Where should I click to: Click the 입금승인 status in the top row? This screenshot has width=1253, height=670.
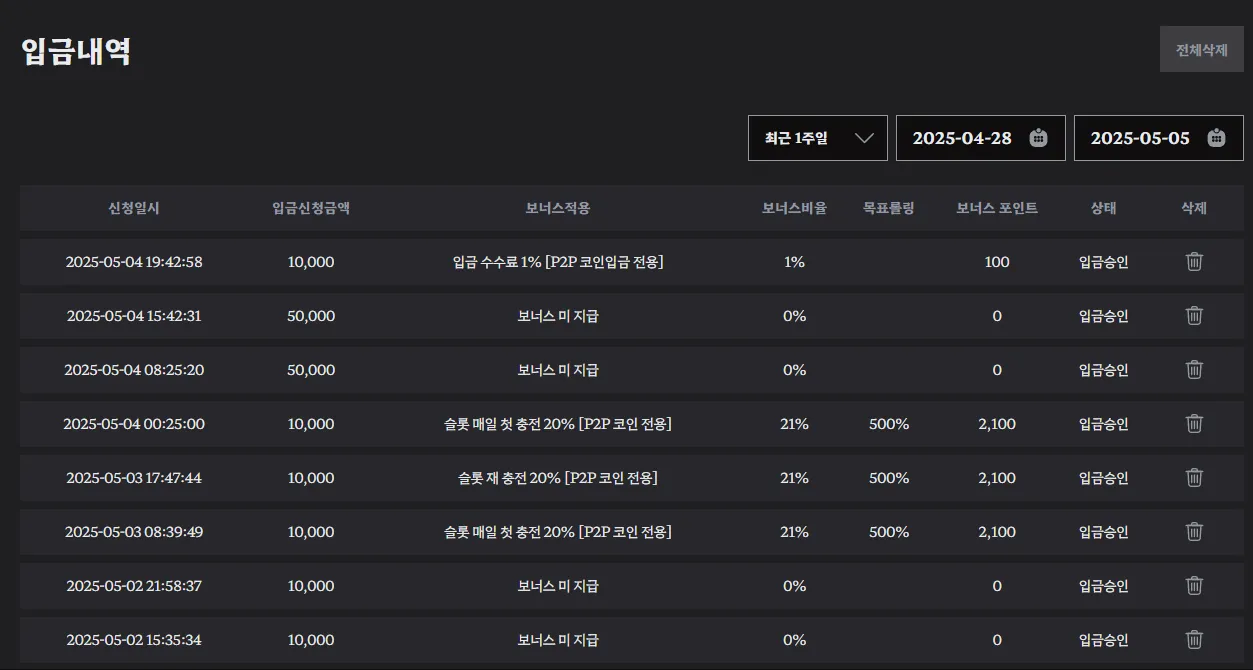click(1104, 262)
